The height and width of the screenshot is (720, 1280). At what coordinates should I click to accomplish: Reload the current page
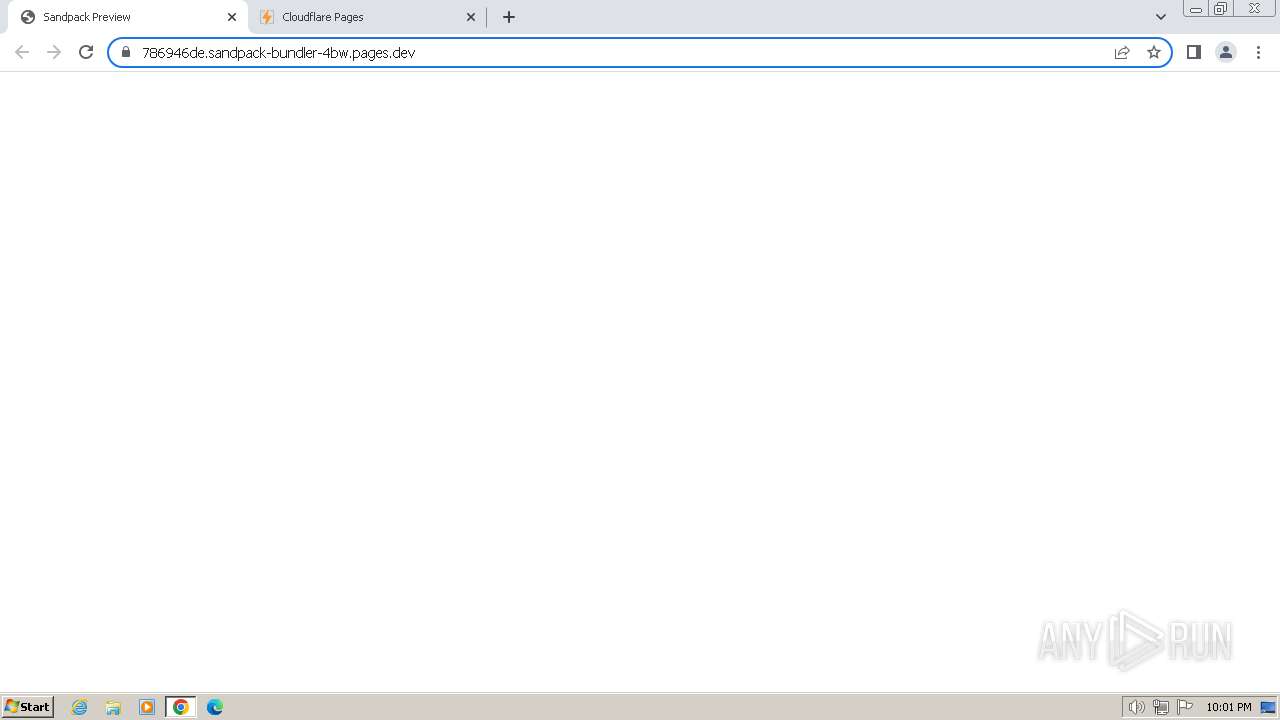tap(86, 52)
